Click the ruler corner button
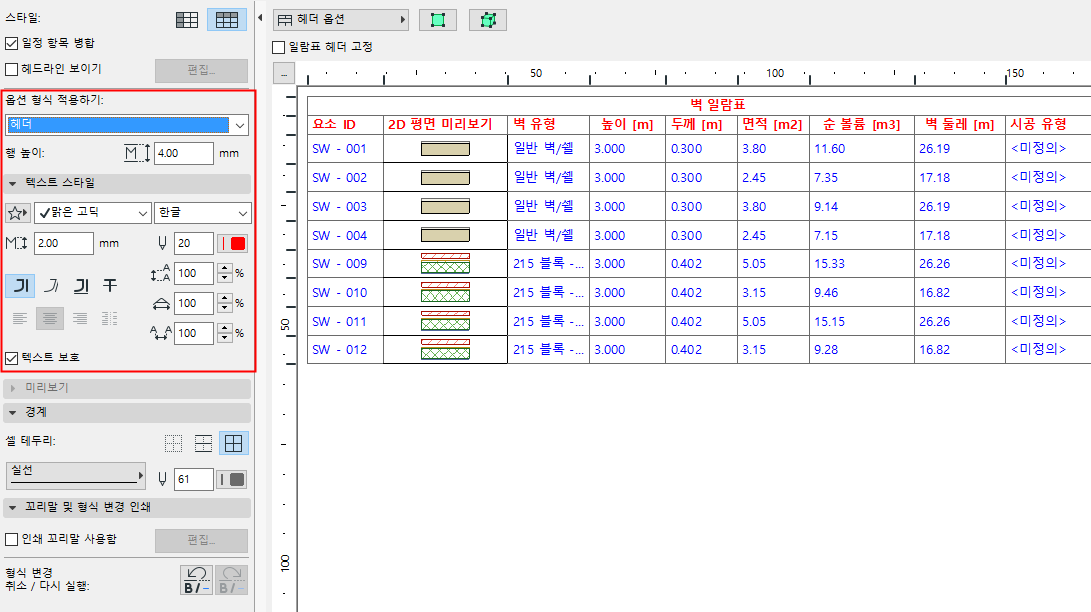The height and width of the screenshot is (612, 1091). [284, 73]
